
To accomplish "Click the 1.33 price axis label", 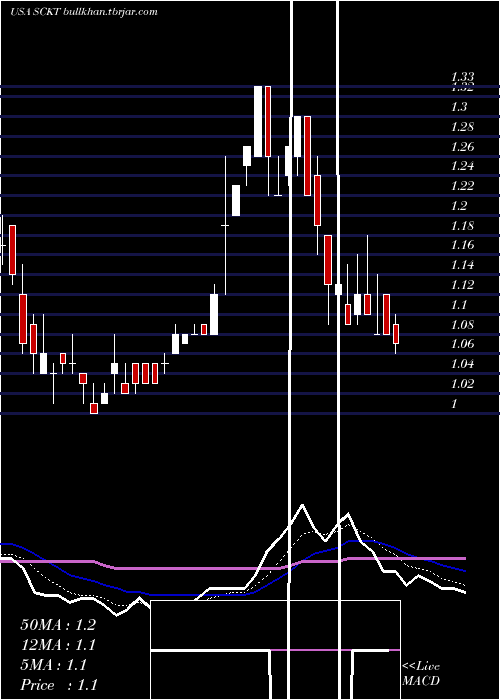I will click(x=462, y=77).
